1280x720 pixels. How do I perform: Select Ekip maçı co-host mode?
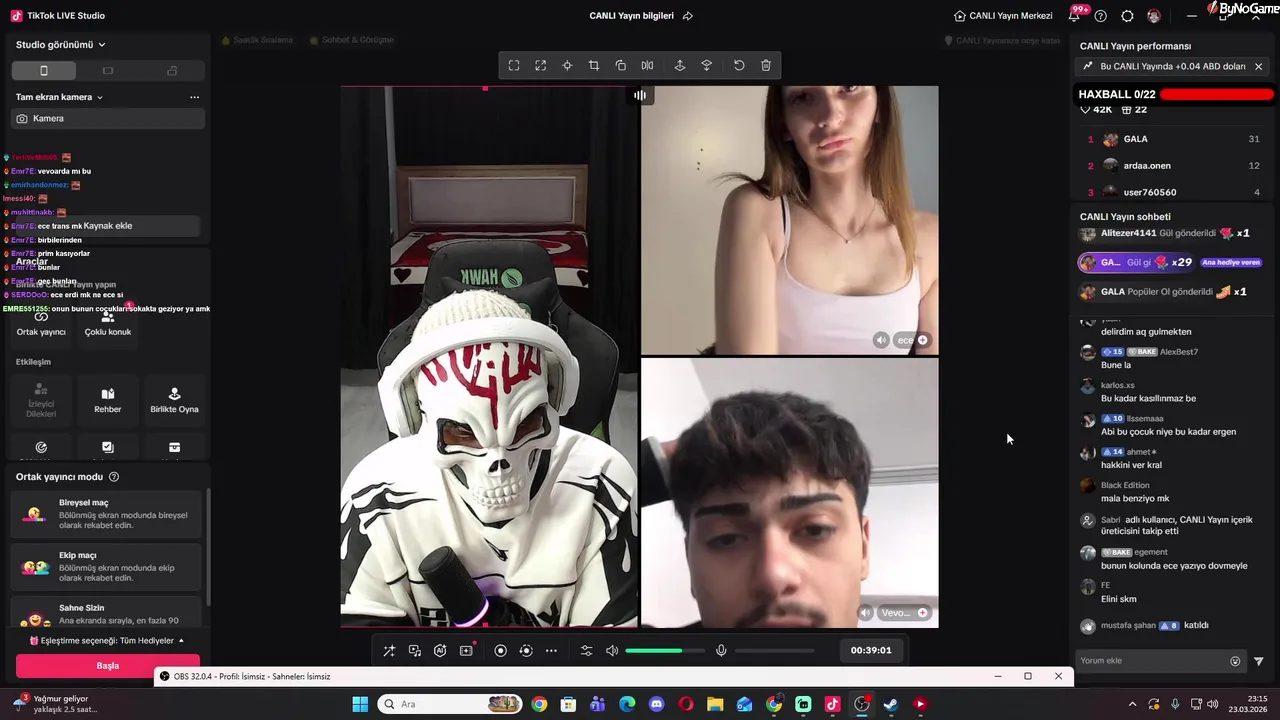[x=108, y=567]
